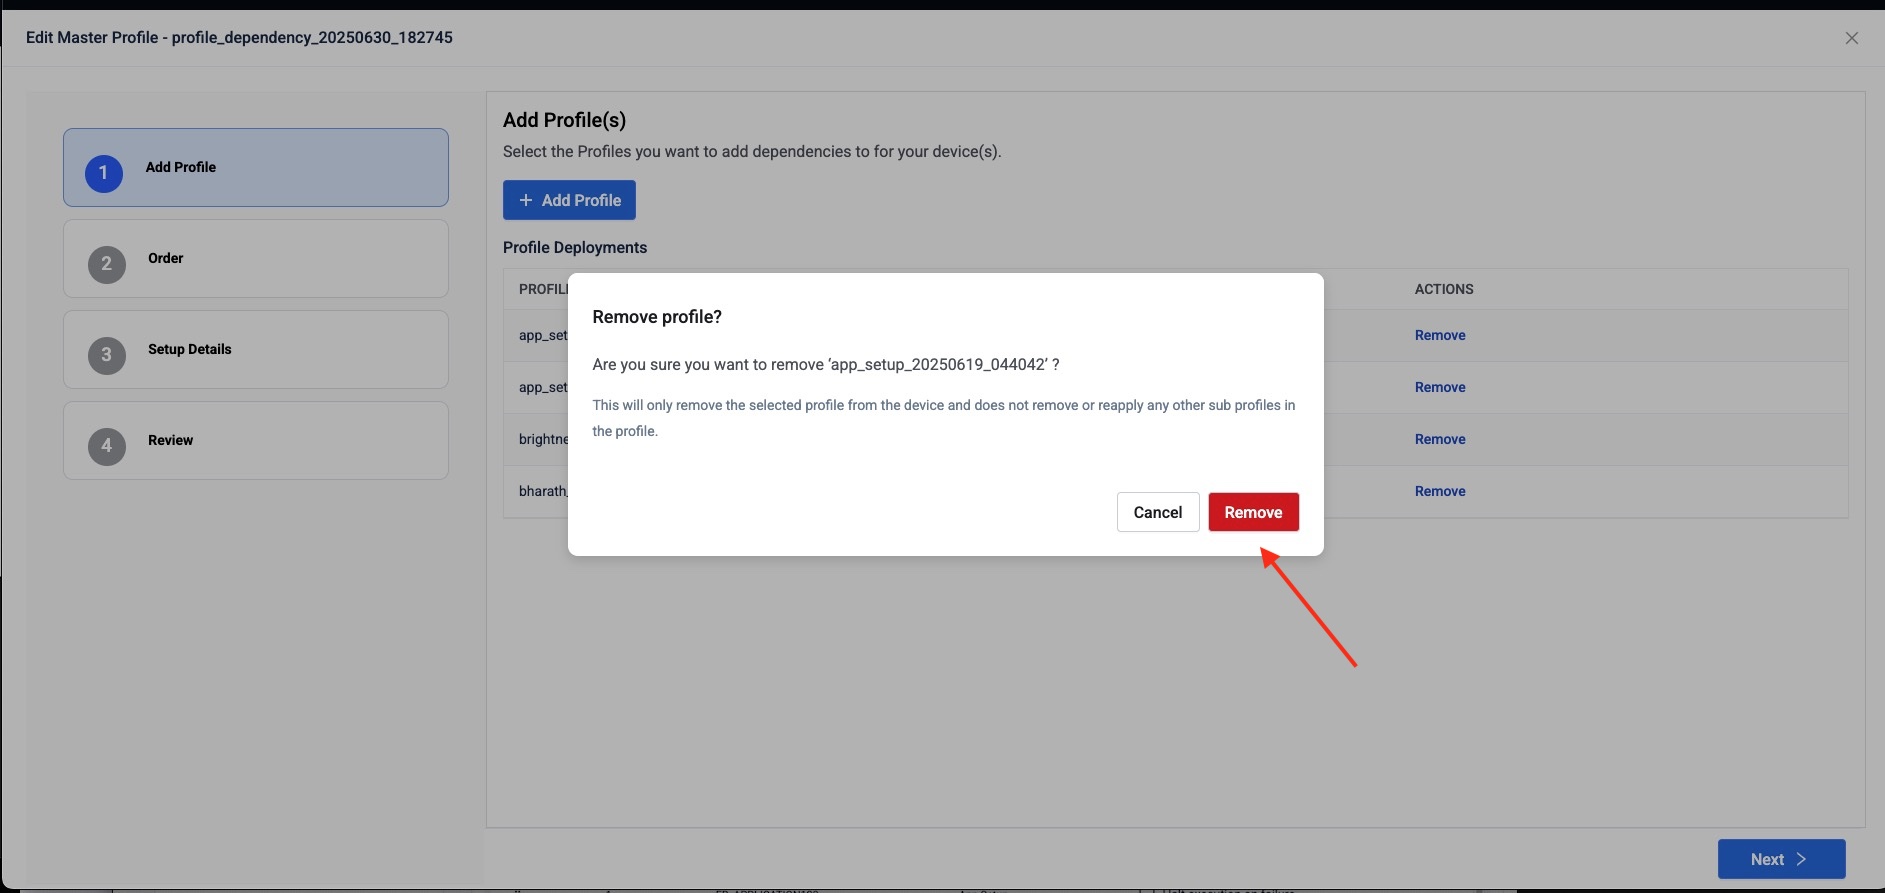Click Remove link for the brightness profile row
Viewport: 1885px width, 893px height.
click(x=1439, y=439)
